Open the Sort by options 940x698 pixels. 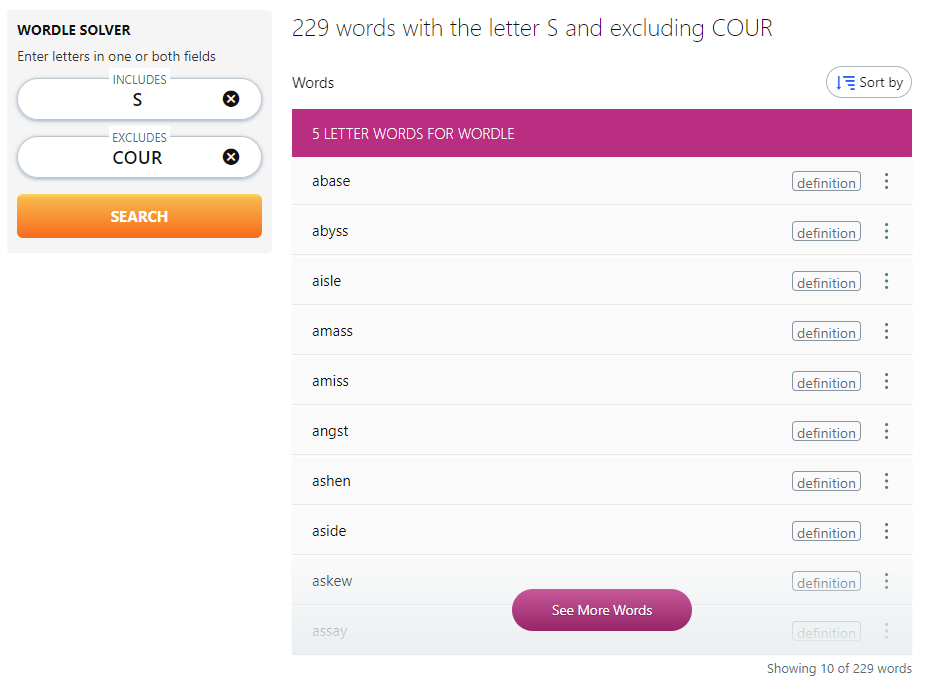pyautogui.click(x=869, y=82)
